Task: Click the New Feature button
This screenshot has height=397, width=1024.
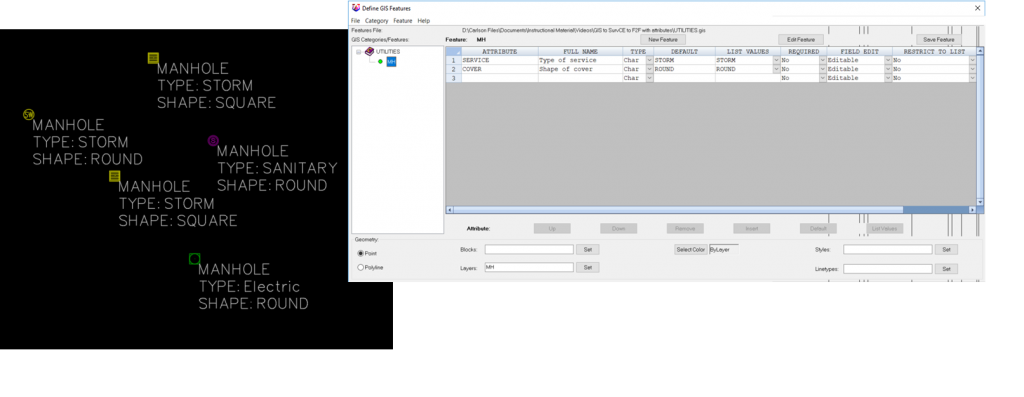Action: pos(663,40)
